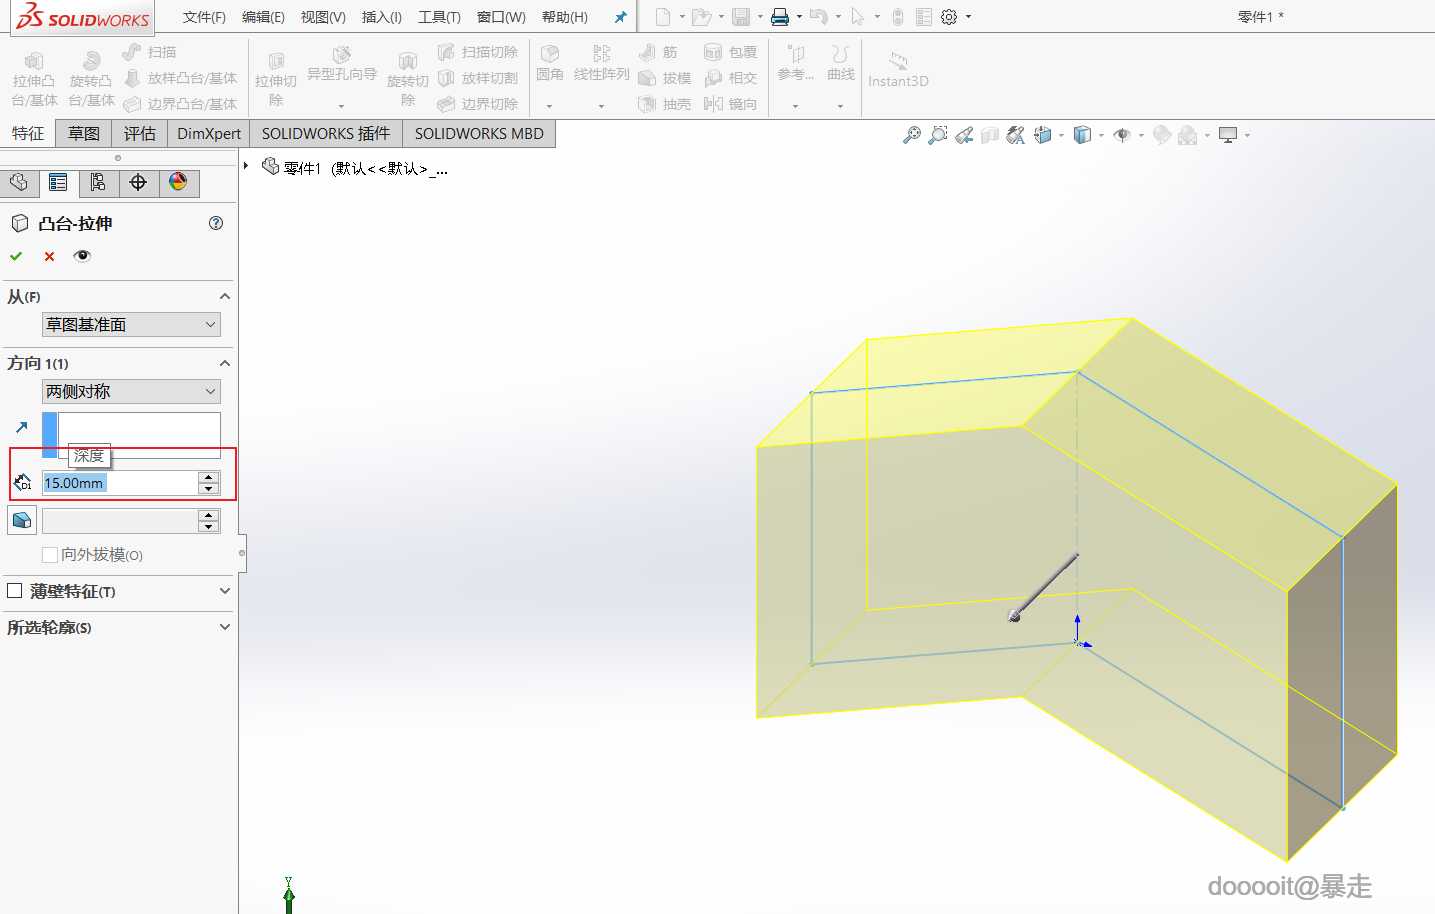Open the ConfigurationManager tab icon
The height and width of the screenshot is (914, 1435).
pos(98,182)
